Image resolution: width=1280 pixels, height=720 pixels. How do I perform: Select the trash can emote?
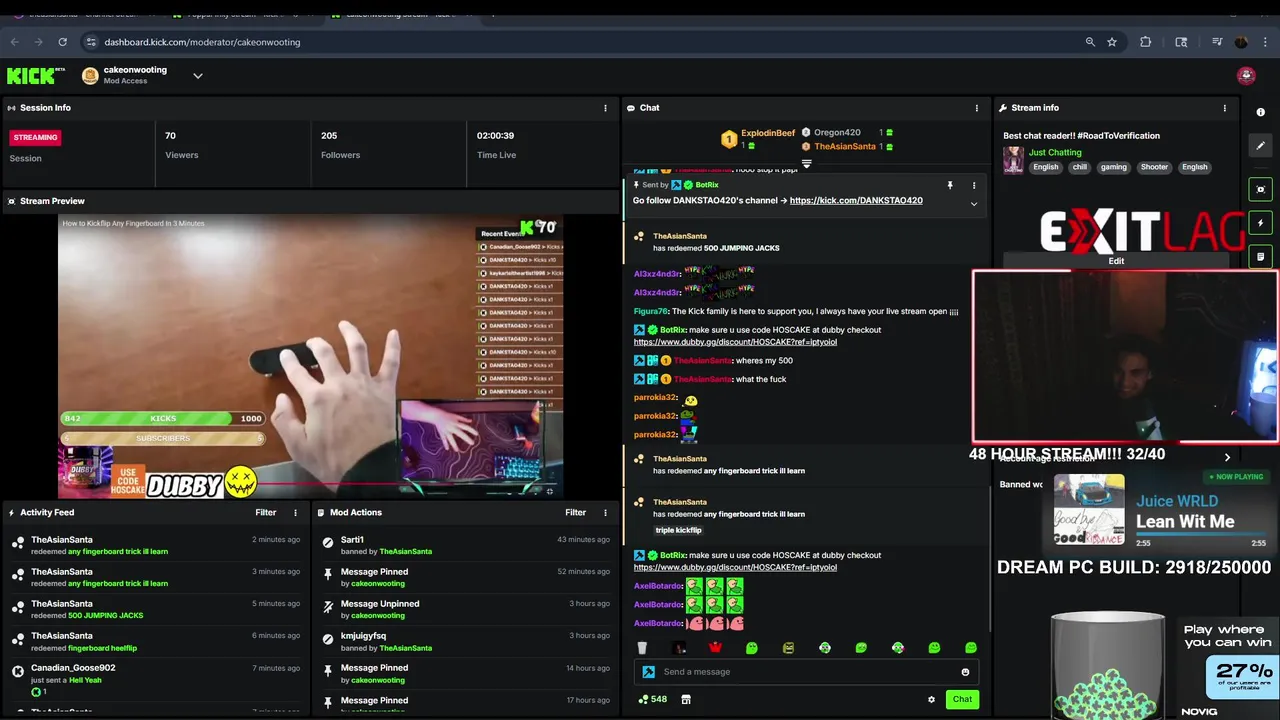click(642, 648)
